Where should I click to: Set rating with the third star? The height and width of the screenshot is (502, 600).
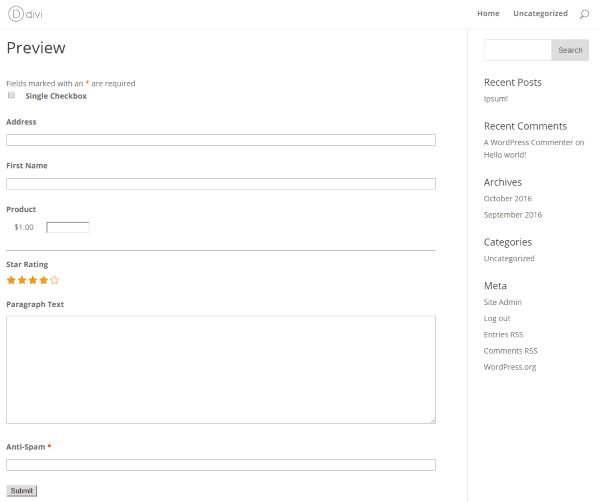(x=33, y=281)
